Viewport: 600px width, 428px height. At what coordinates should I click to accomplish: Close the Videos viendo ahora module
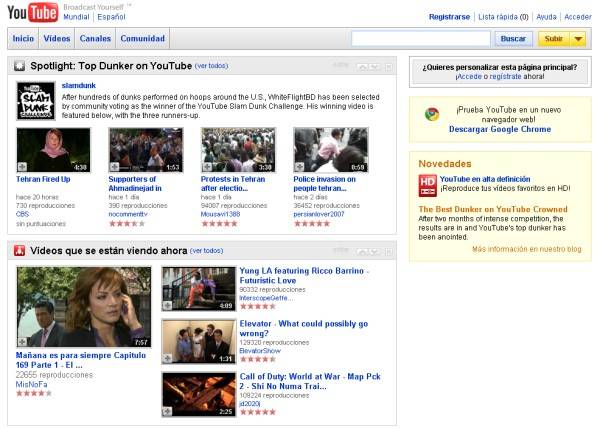coord(388,252)
